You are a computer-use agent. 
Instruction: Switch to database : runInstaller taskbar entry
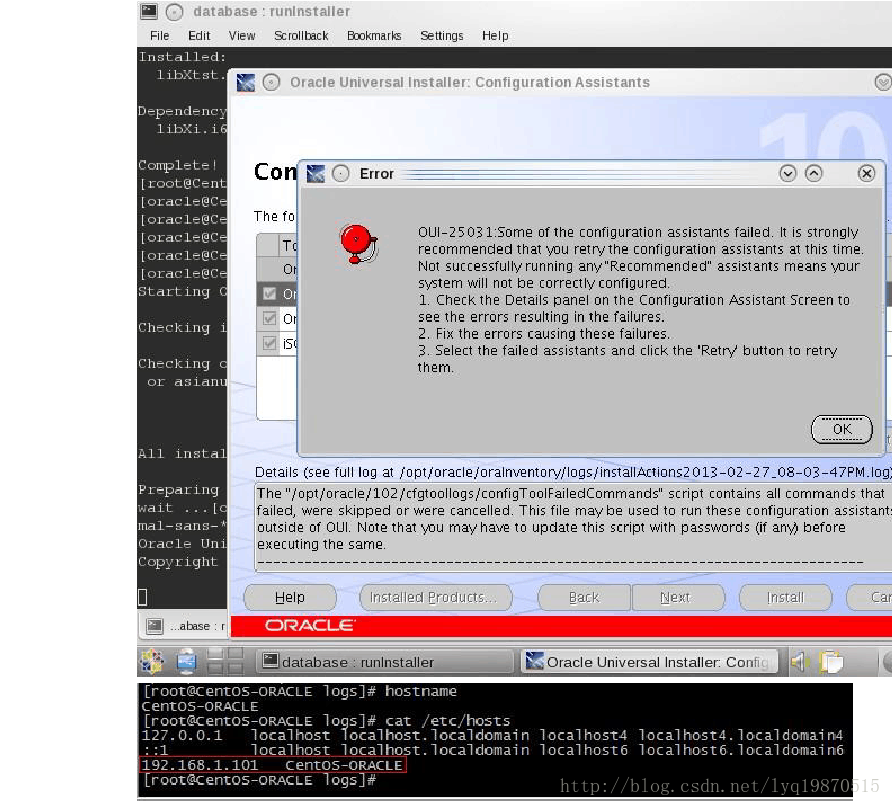(x=385, y=662)
